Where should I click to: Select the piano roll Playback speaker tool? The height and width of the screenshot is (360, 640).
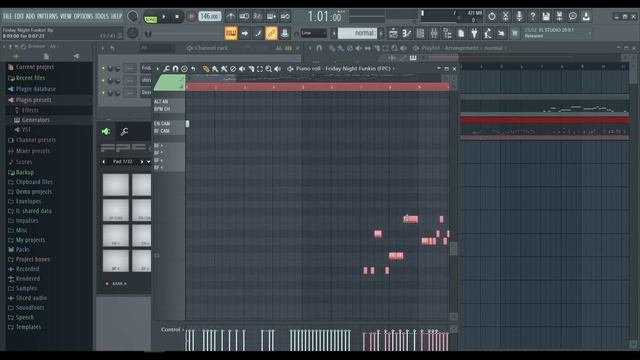pyautogui.click(x=278, y=69)
